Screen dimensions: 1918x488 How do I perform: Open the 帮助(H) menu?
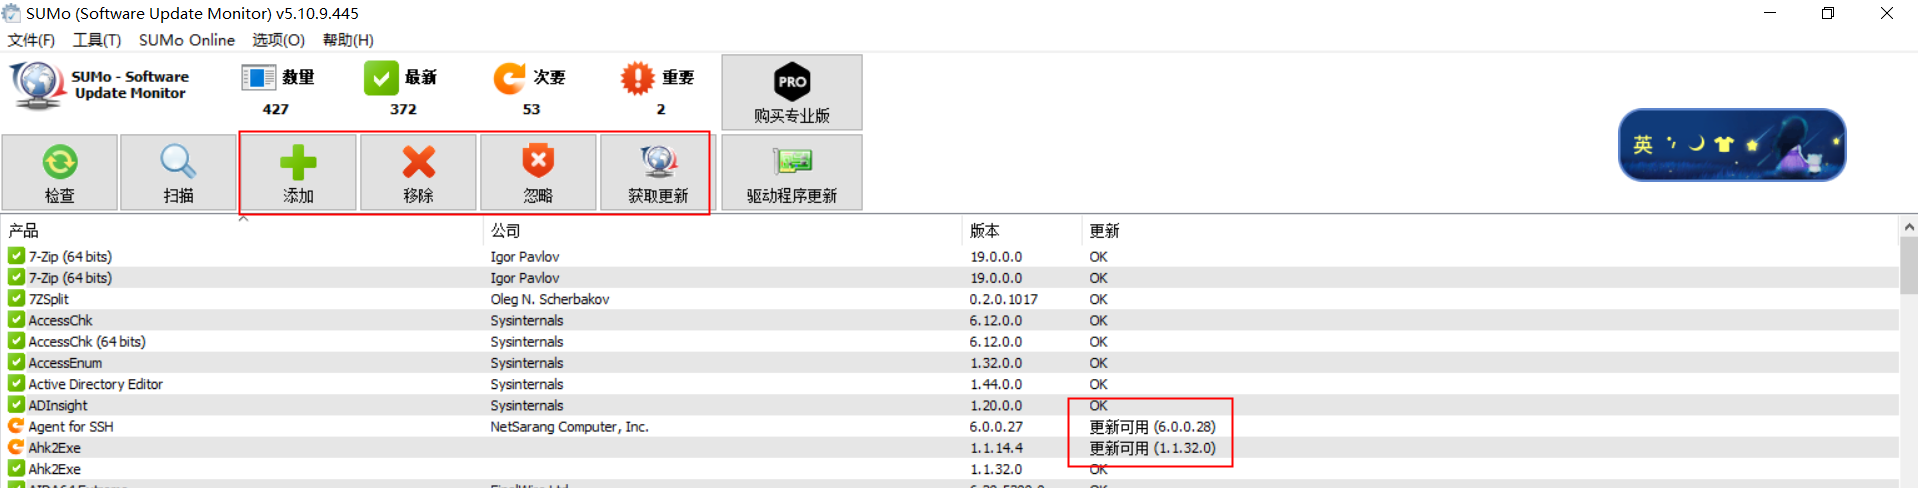348,40
